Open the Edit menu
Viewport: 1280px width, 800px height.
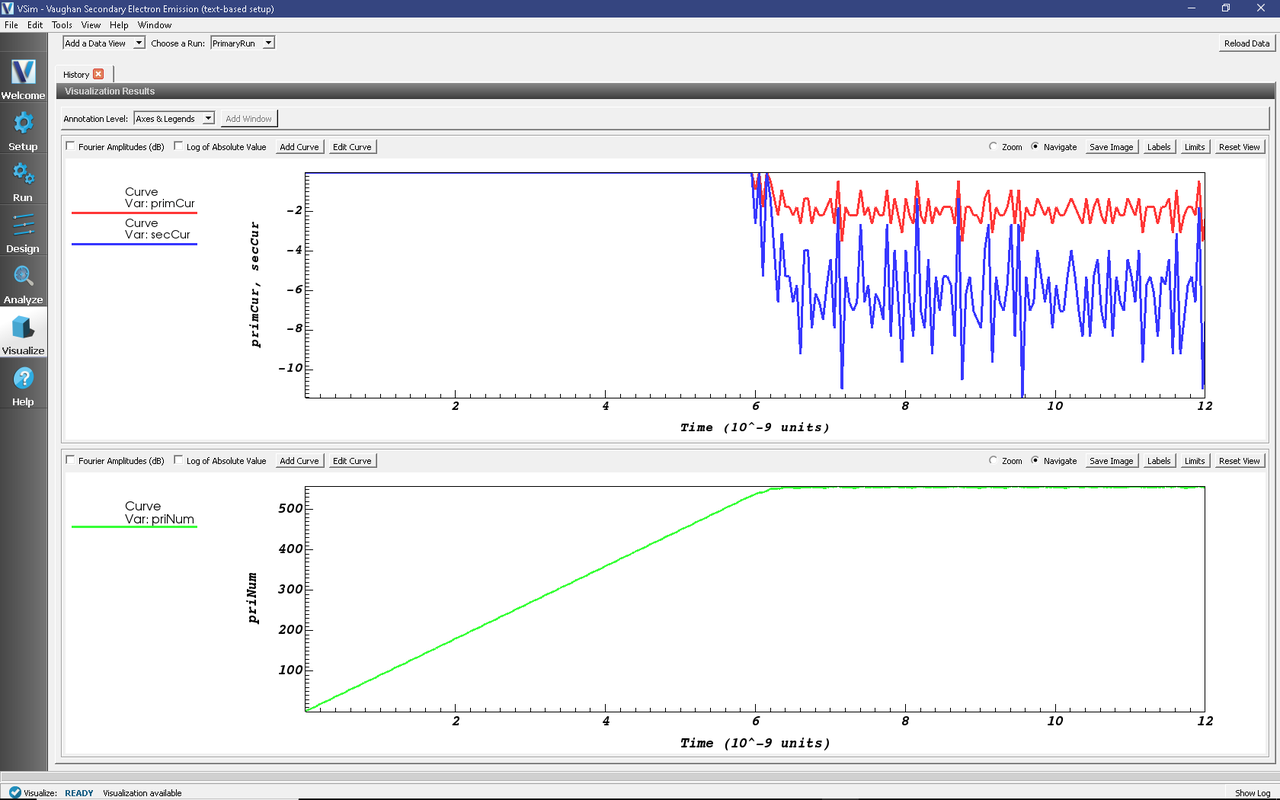click(x=35, y=25)
